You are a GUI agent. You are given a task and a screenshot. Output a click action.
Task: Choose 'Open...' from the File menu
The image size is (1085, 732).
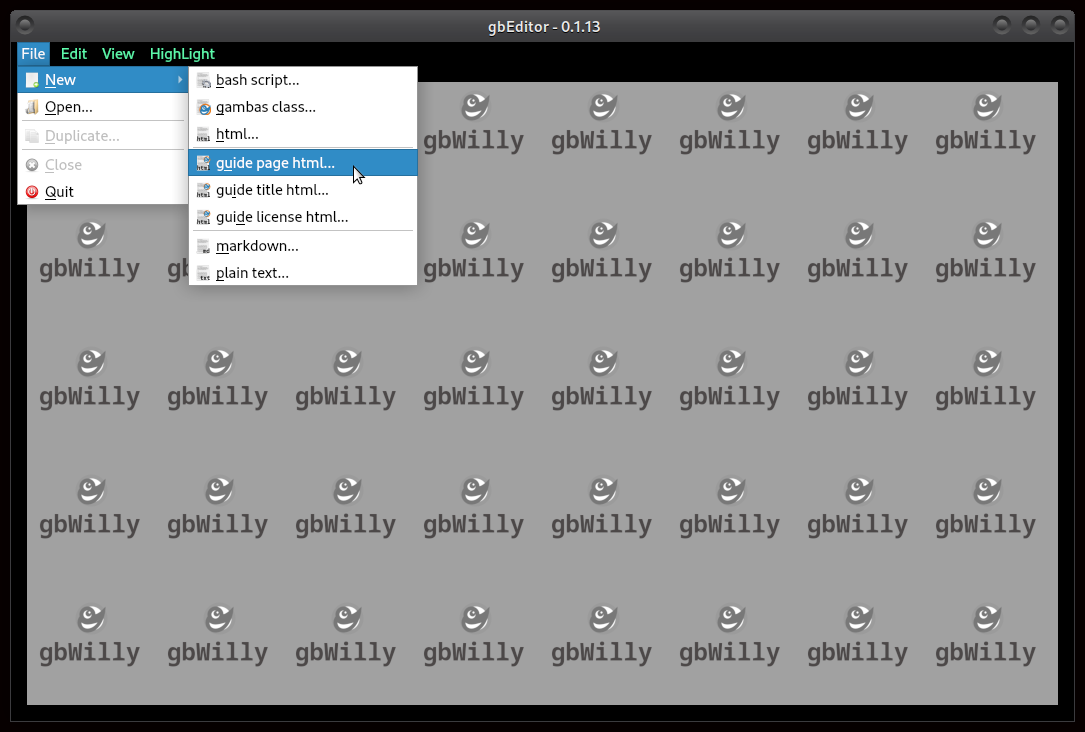(68, 107)
